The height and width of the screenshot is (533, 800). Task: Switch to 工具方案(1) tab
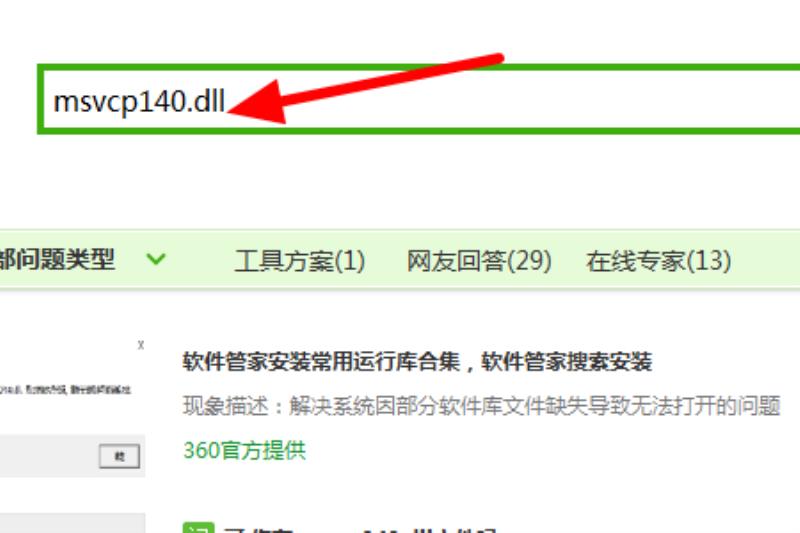point(299,261)
